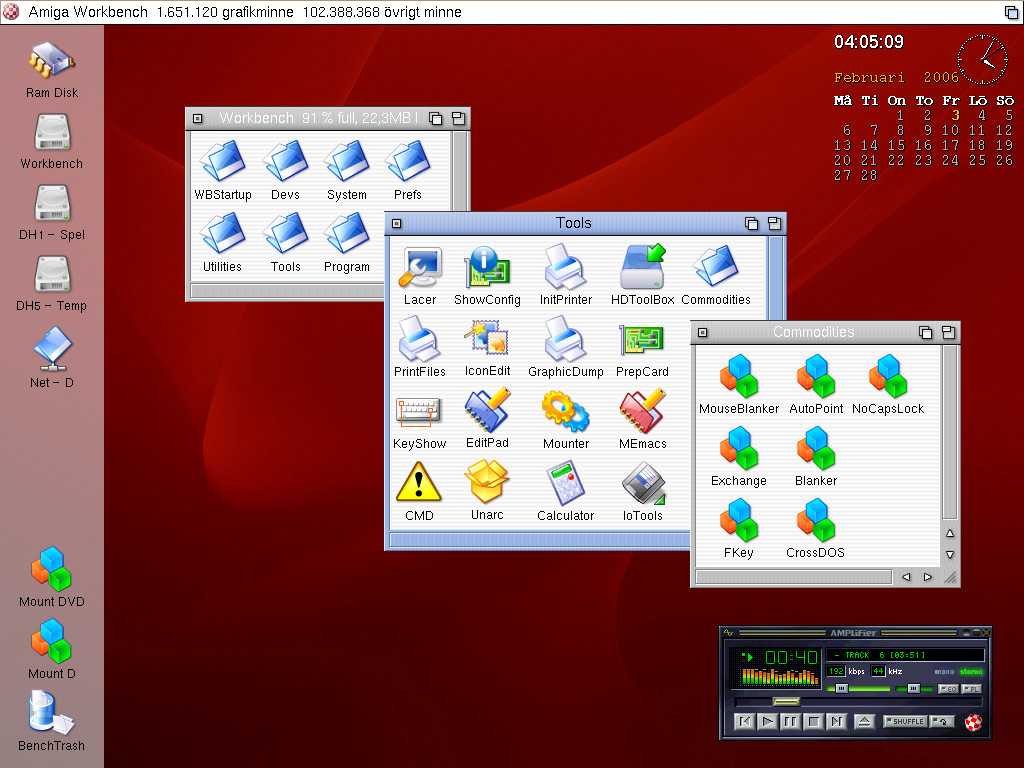The width and height of the screenshot is (1024, 768).
Task: Click the eject button in AMPLiFier
Action: [864, 722]
